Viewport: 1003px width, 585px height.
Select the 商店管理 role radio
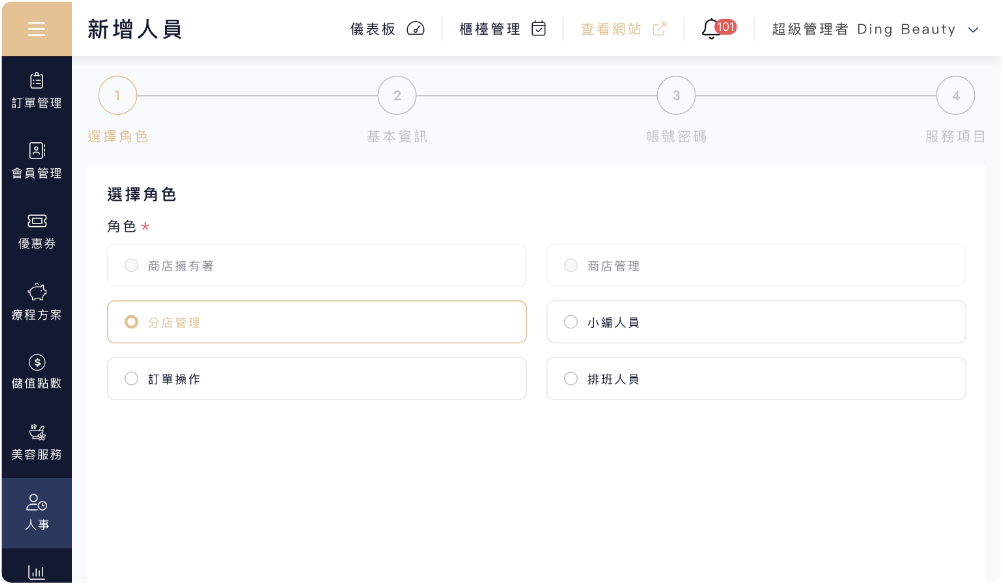[x=571, y=265]
